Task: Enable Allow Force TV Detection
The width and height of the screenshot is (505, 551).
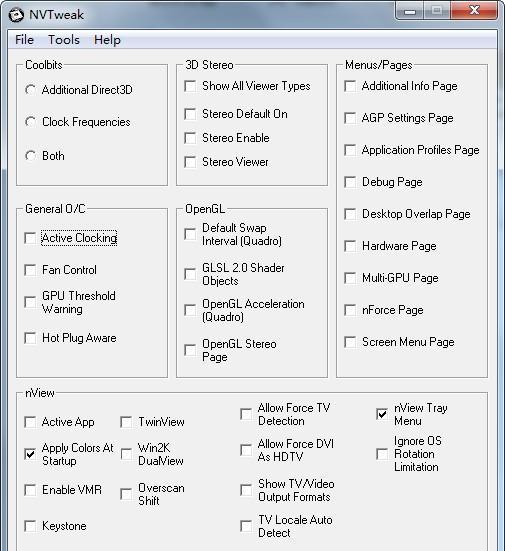Action: (x=246, y=414)
